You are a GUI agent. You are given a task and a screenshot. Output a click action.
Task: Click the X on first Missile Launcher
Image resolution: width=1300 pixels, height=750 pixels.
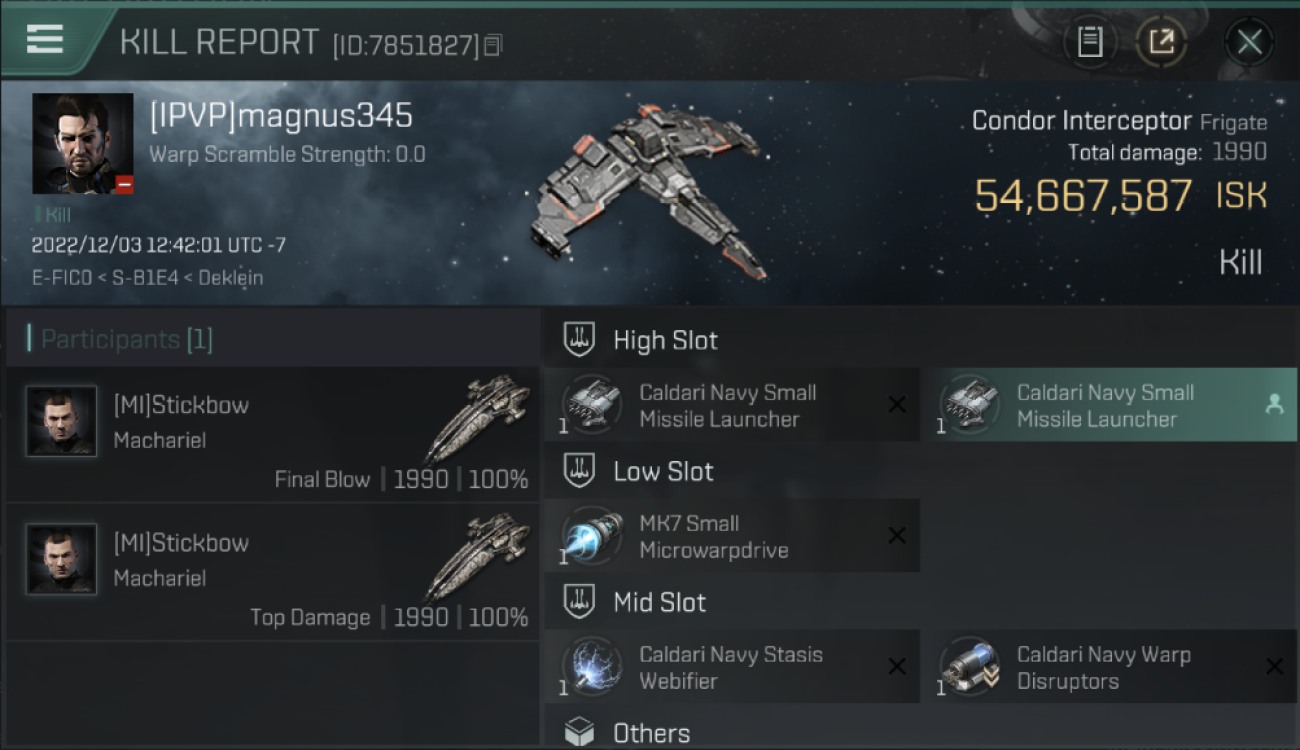tap(897, 405)
